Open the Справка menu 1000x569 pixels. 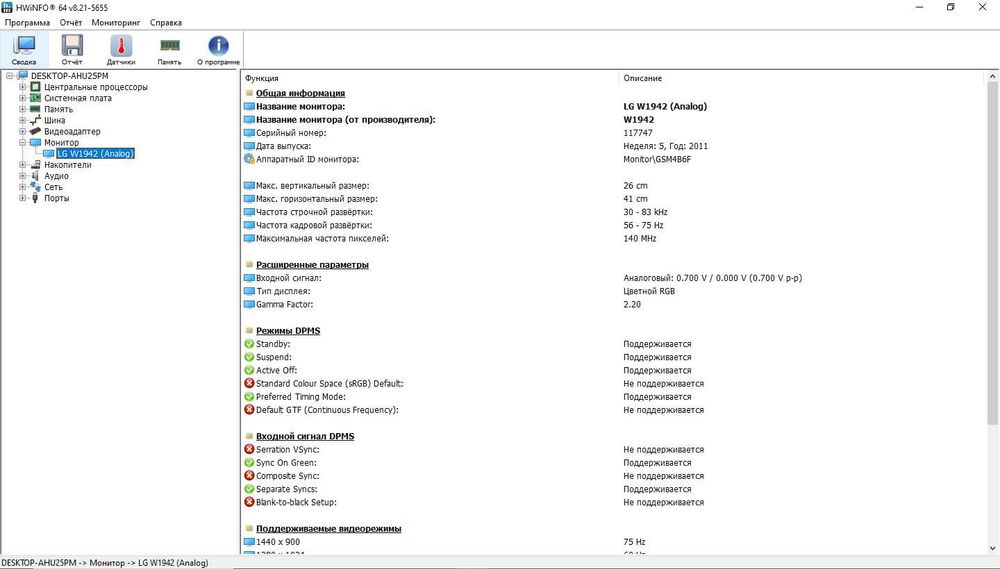pyautogui.click(x=166, y=22)
